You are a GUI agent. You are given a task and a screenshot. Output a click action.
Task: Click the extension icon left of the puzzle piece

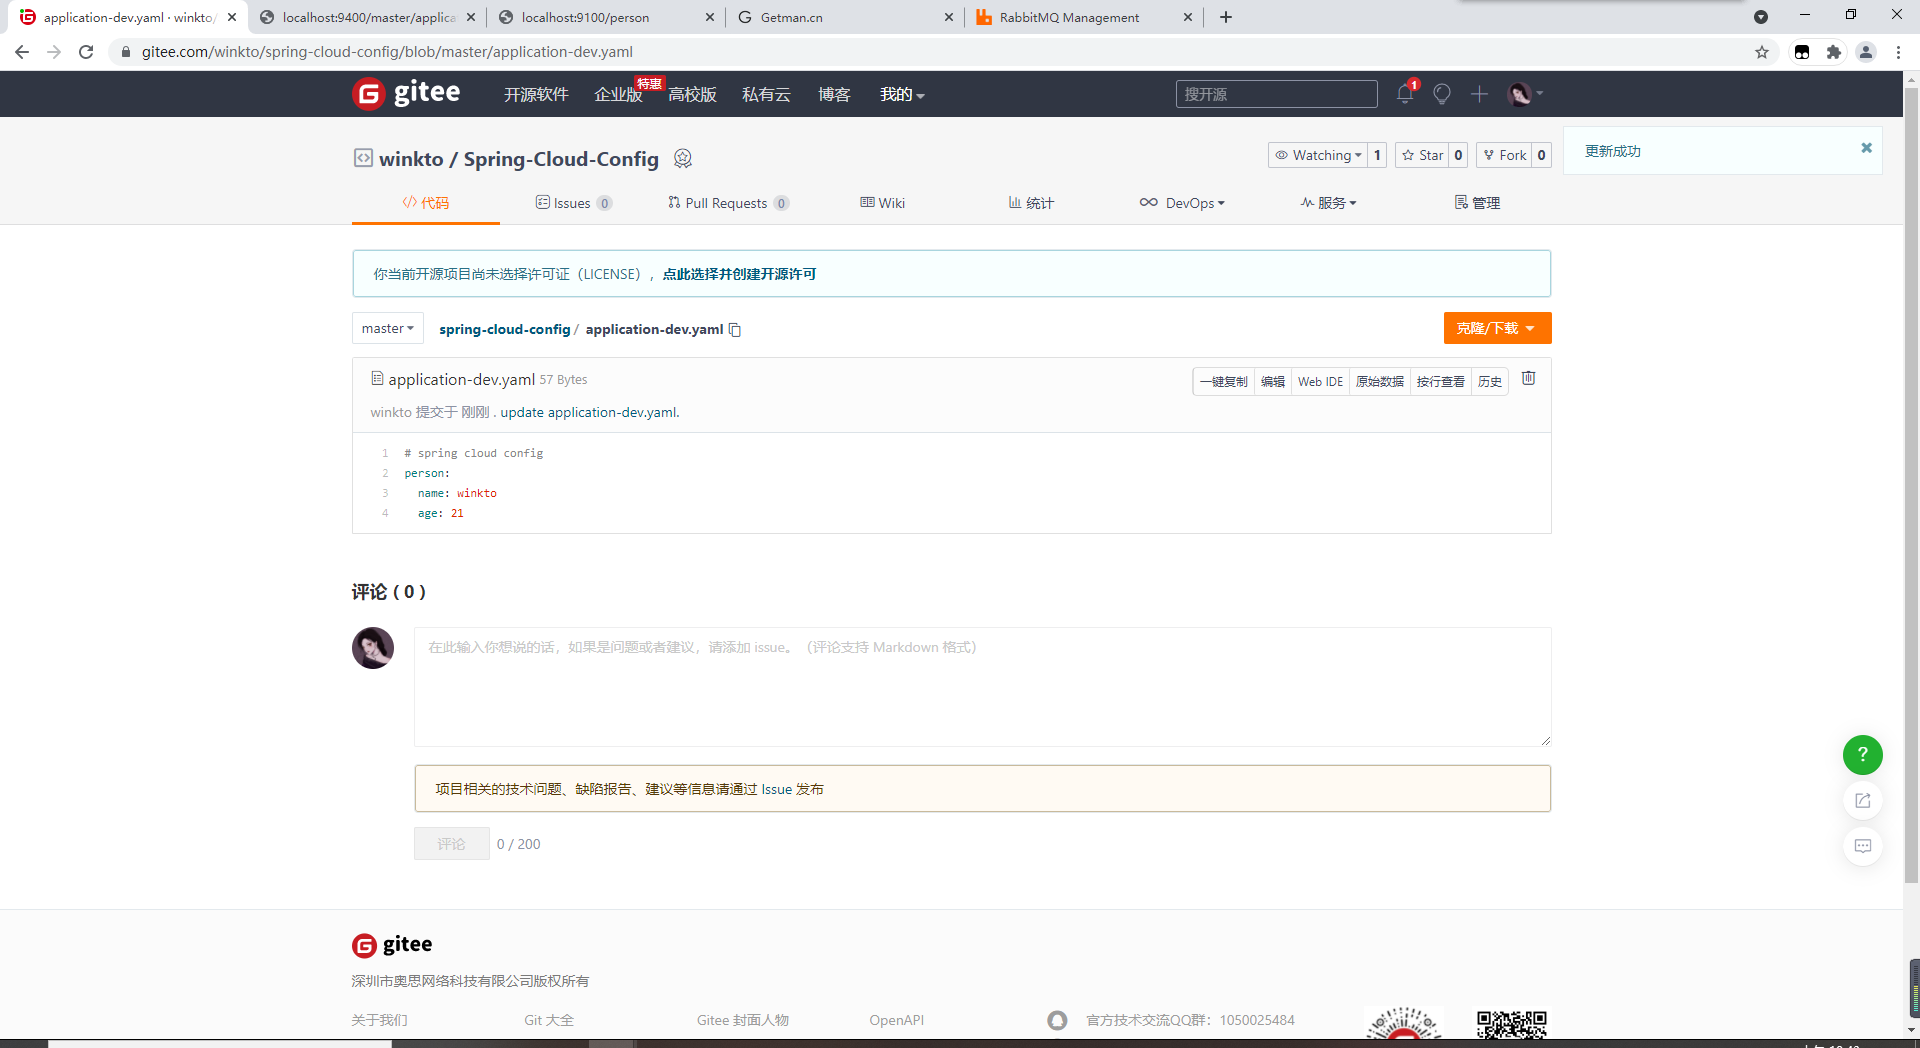1802,52
